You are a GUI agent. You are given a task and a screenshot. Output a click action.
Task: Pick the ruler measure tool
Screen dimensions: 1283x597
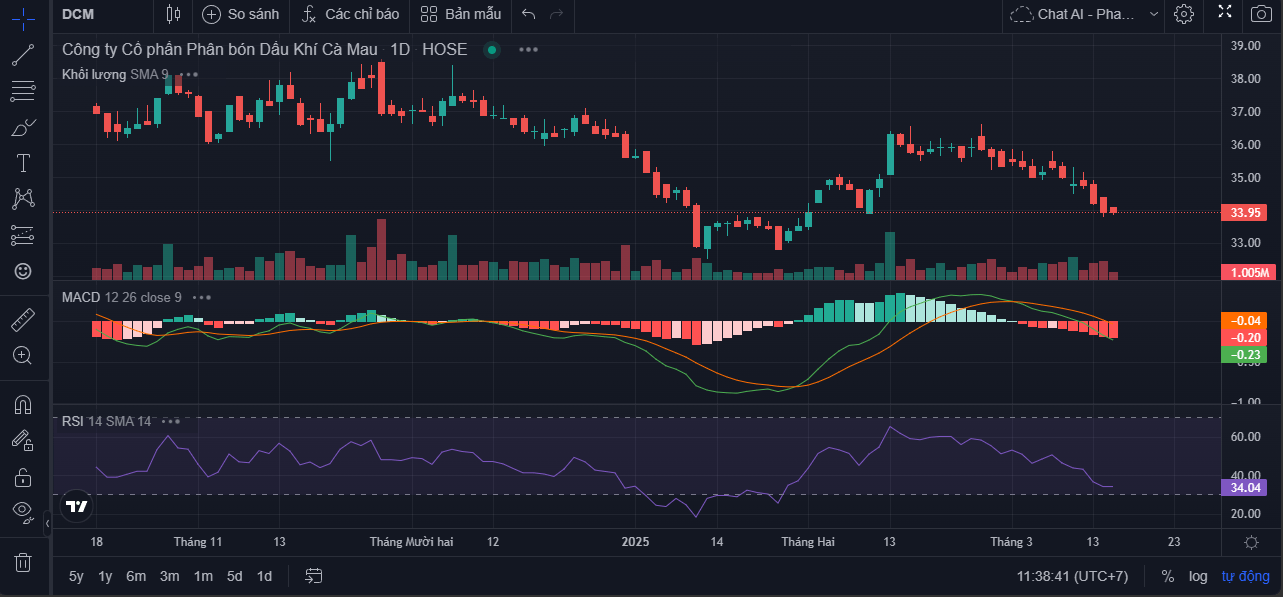pyautogui.click(x=22, y=320)
